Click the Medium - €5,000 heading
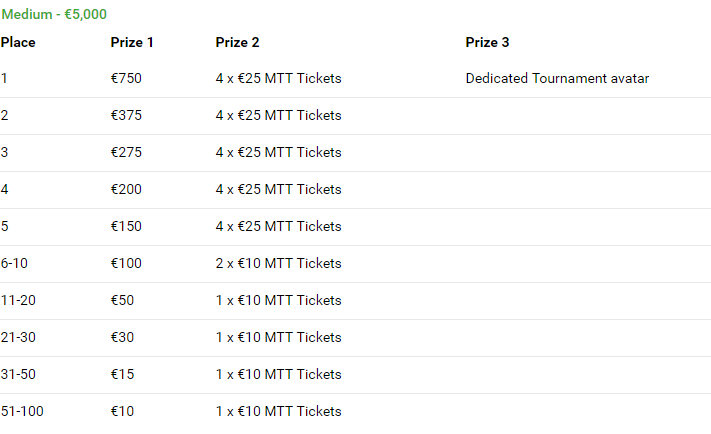Viewport: 711px width, 434px height. tap(54, 14)
